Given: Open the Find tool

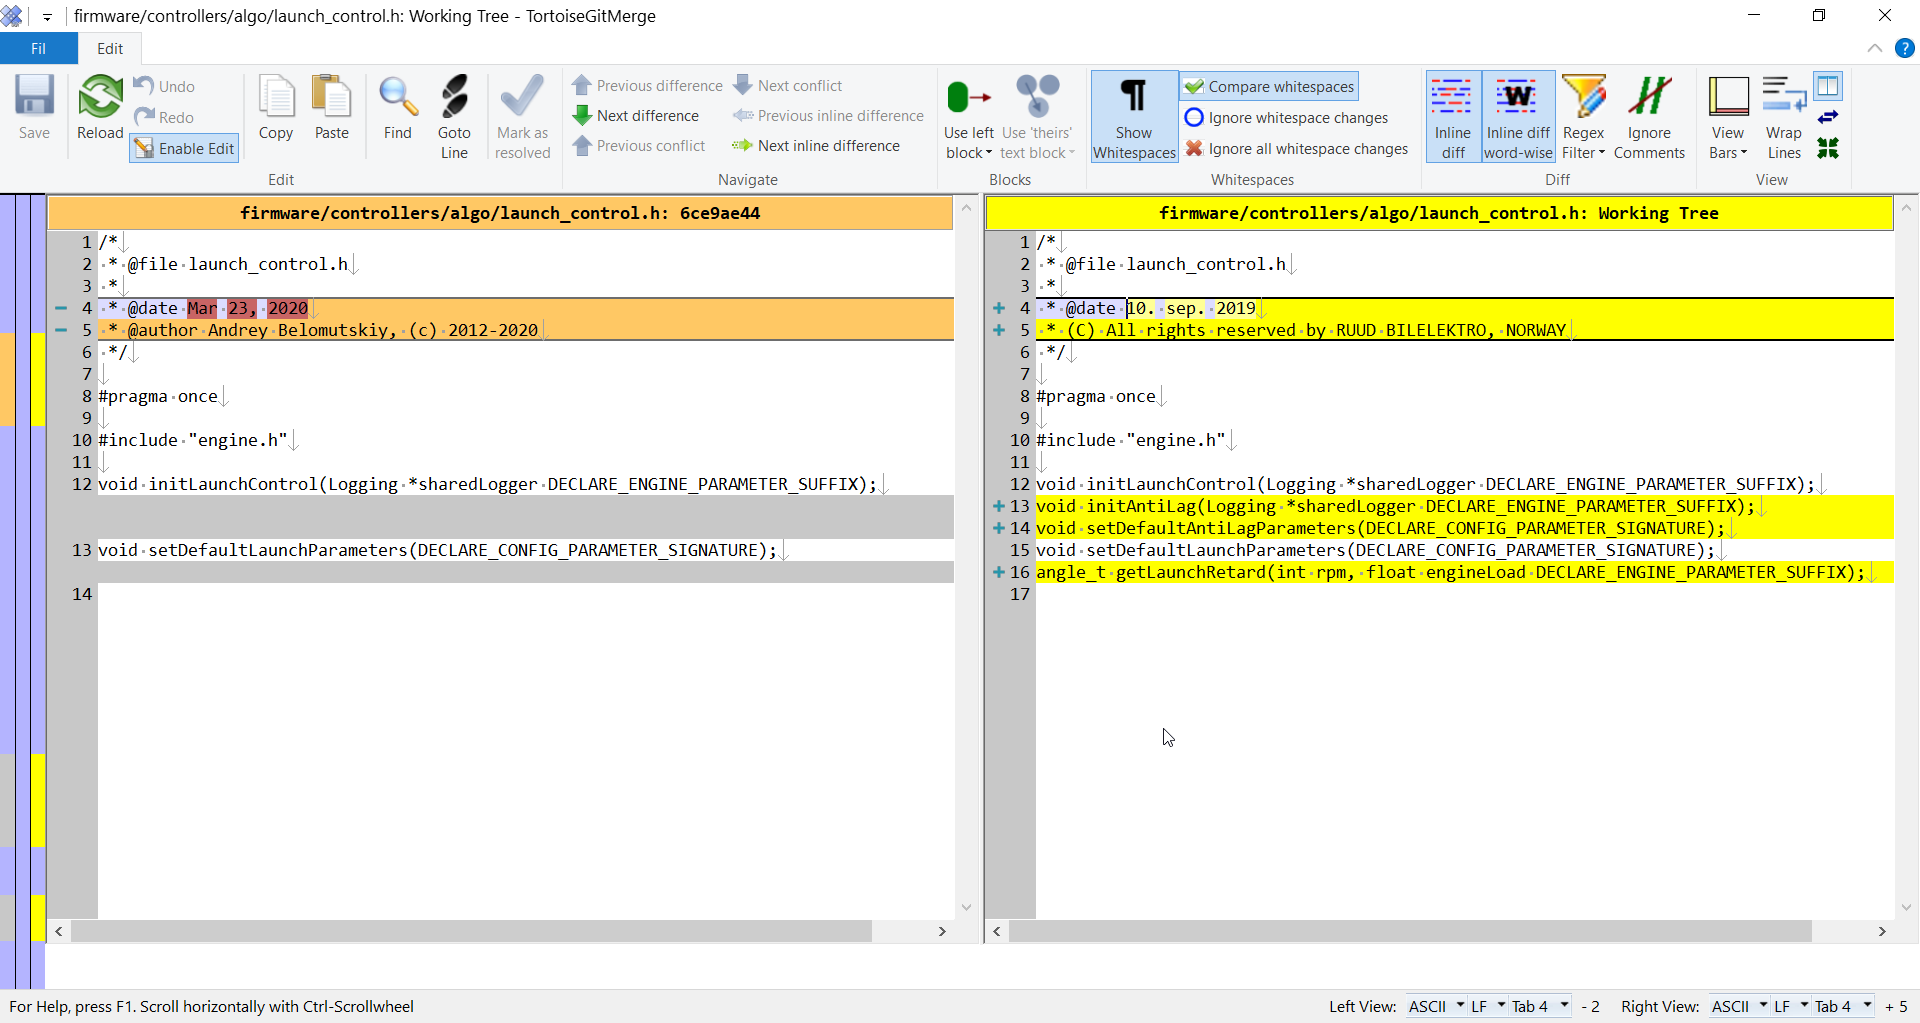Looking at the screenshot, I should pyautogui.click(x=398, y=107).
